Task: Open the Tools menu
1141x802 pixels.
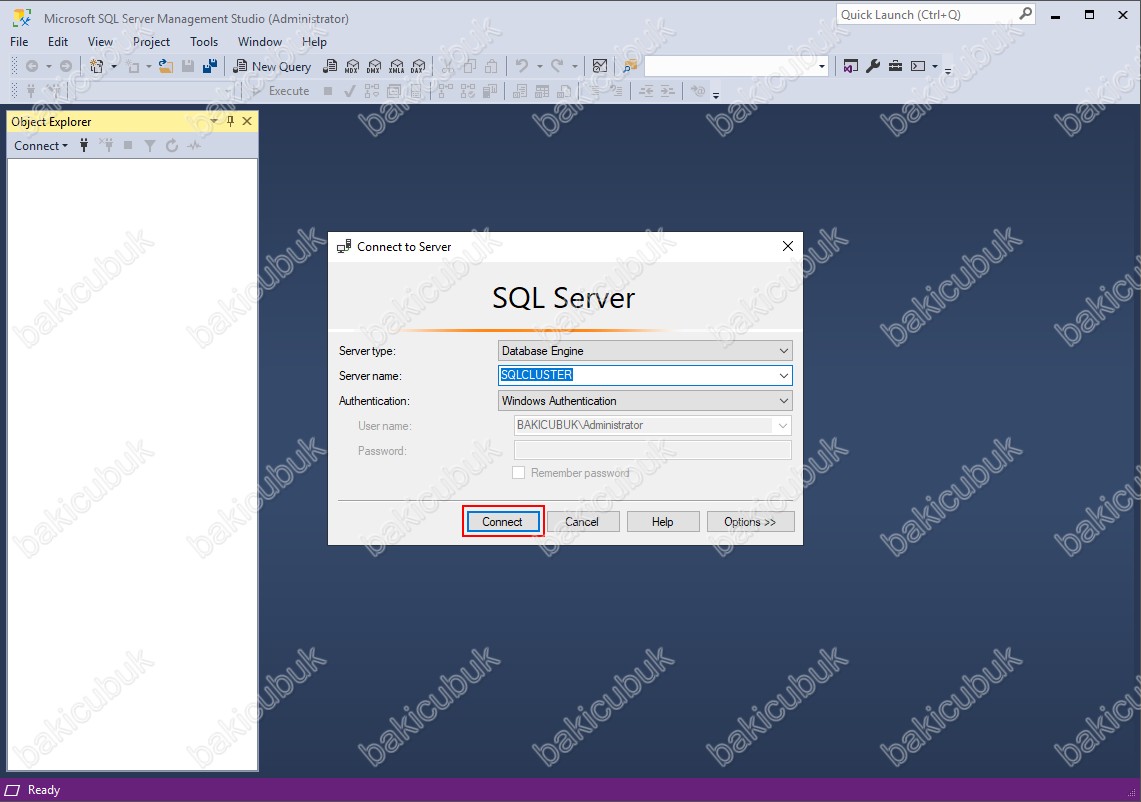Action: pyautogui.click(x=204, y=42)
